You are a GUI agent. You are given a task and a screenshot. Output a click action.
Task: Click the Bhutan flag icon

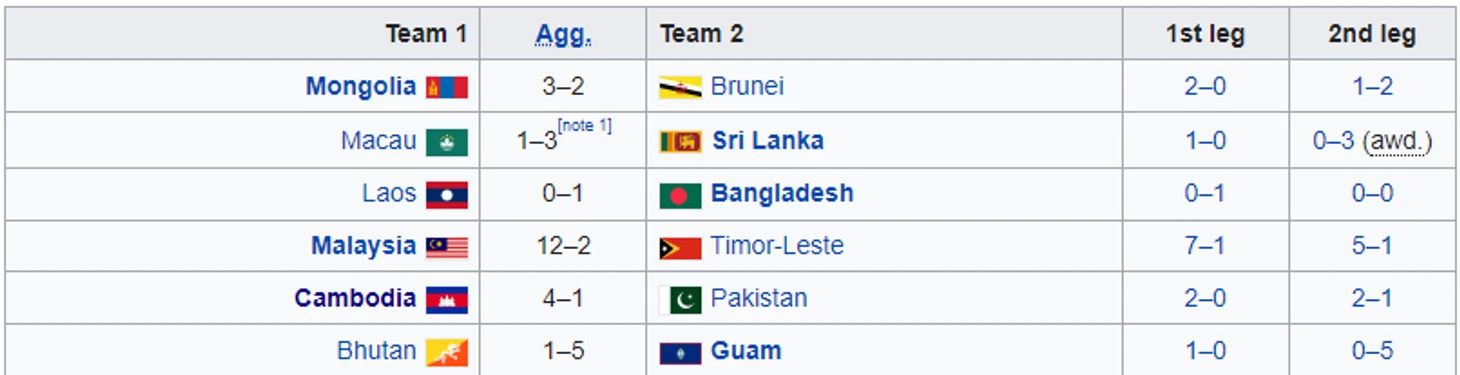click(447, 352)
